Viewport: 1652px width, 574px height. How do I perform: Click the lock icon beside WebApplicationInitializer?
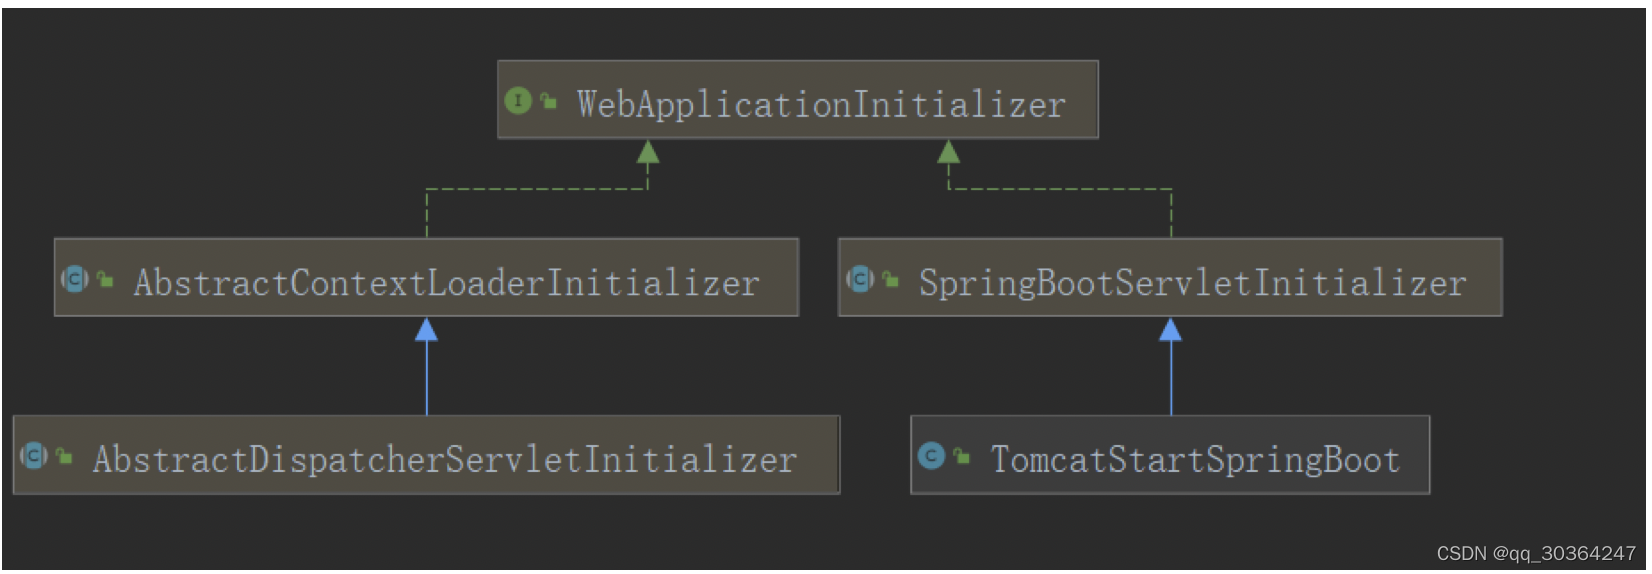point(548,100)
